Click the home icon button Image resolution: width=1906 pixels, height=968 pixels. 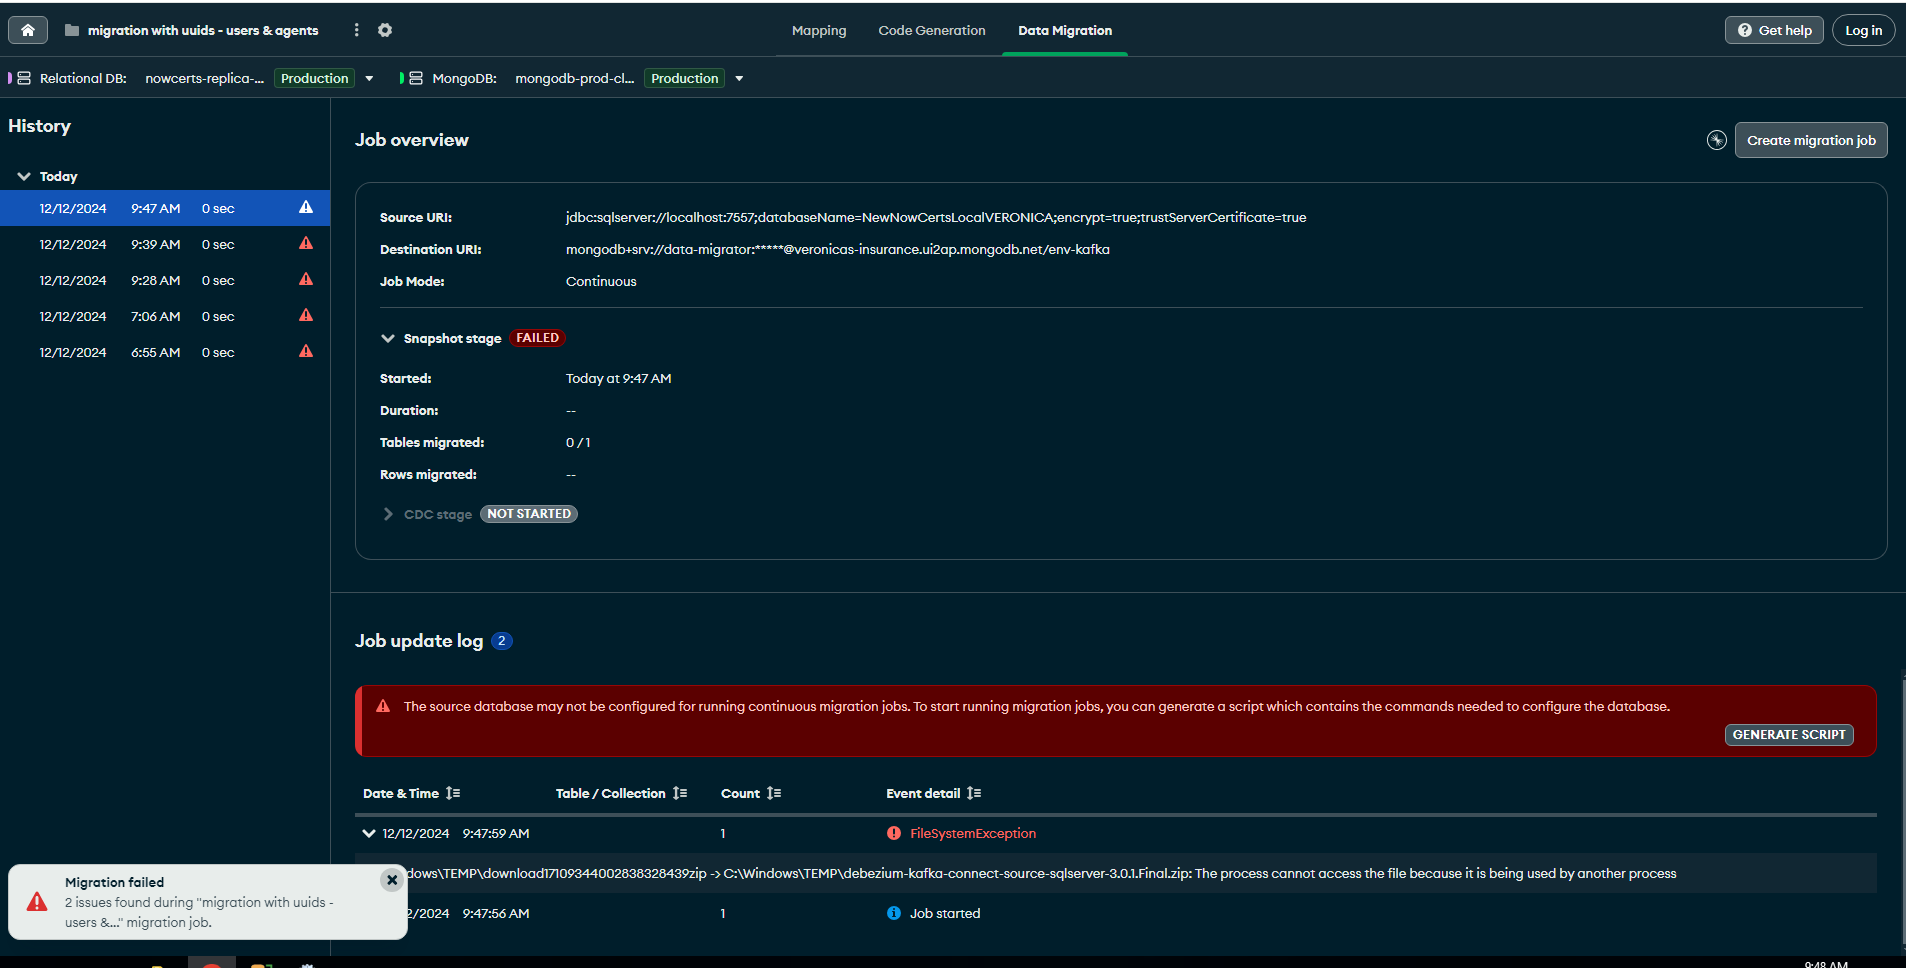coord(28,30)
